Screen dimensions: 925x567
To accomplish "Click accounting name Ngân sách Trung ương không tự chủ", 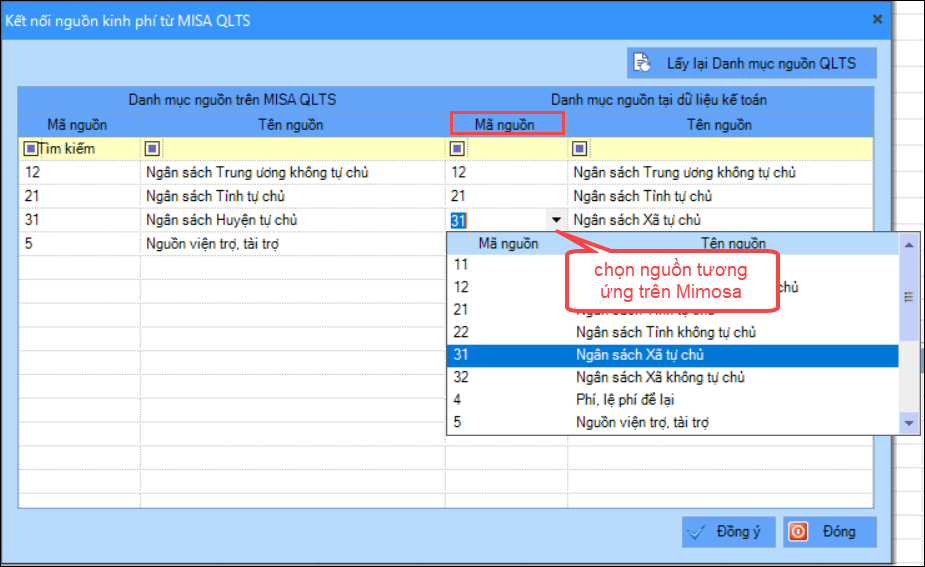I will tap(684, 173).
